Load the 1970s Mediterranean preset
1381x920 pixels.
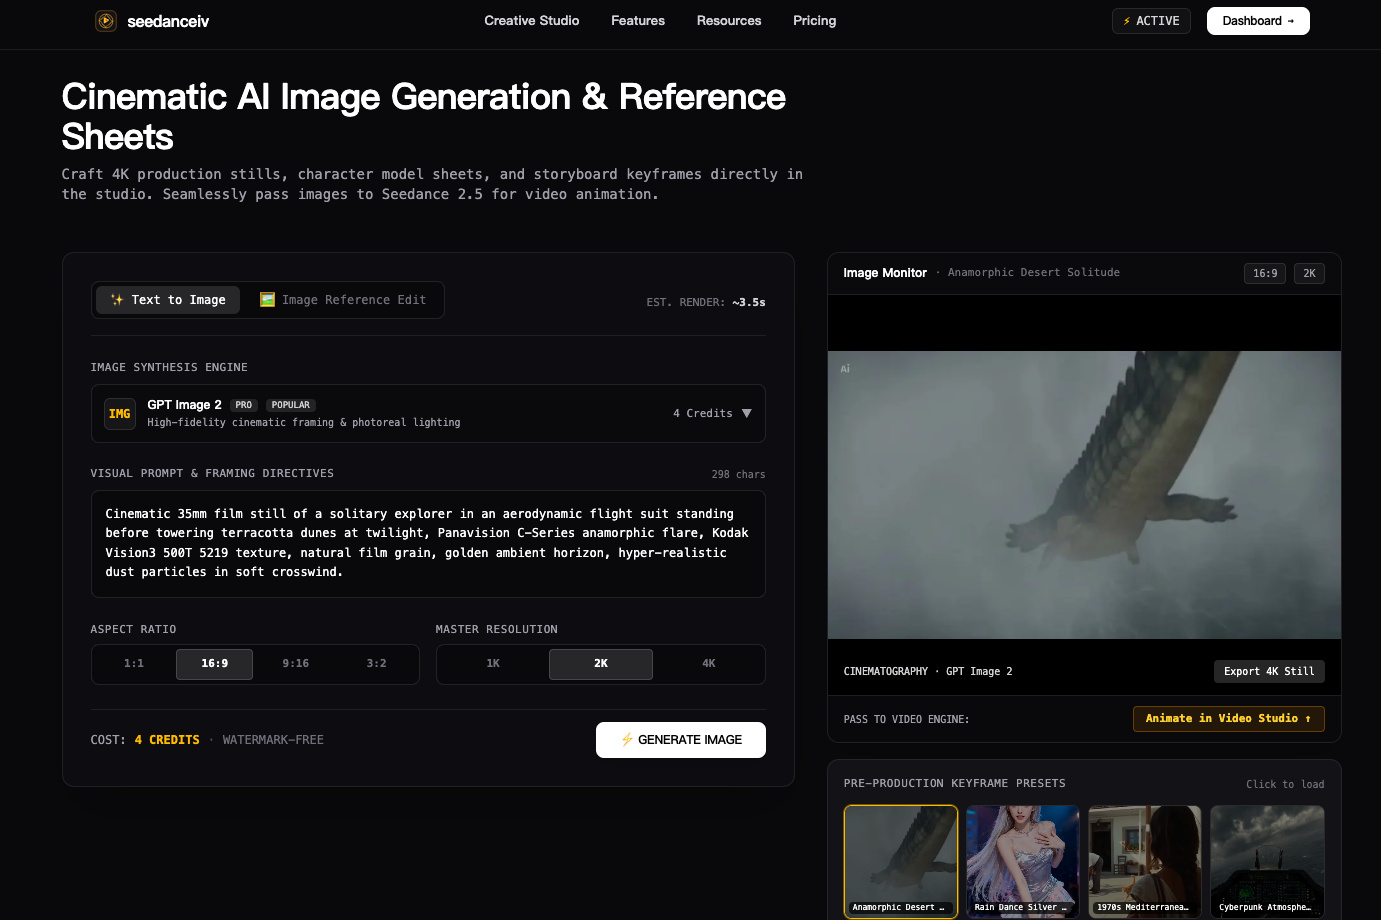1145,861
